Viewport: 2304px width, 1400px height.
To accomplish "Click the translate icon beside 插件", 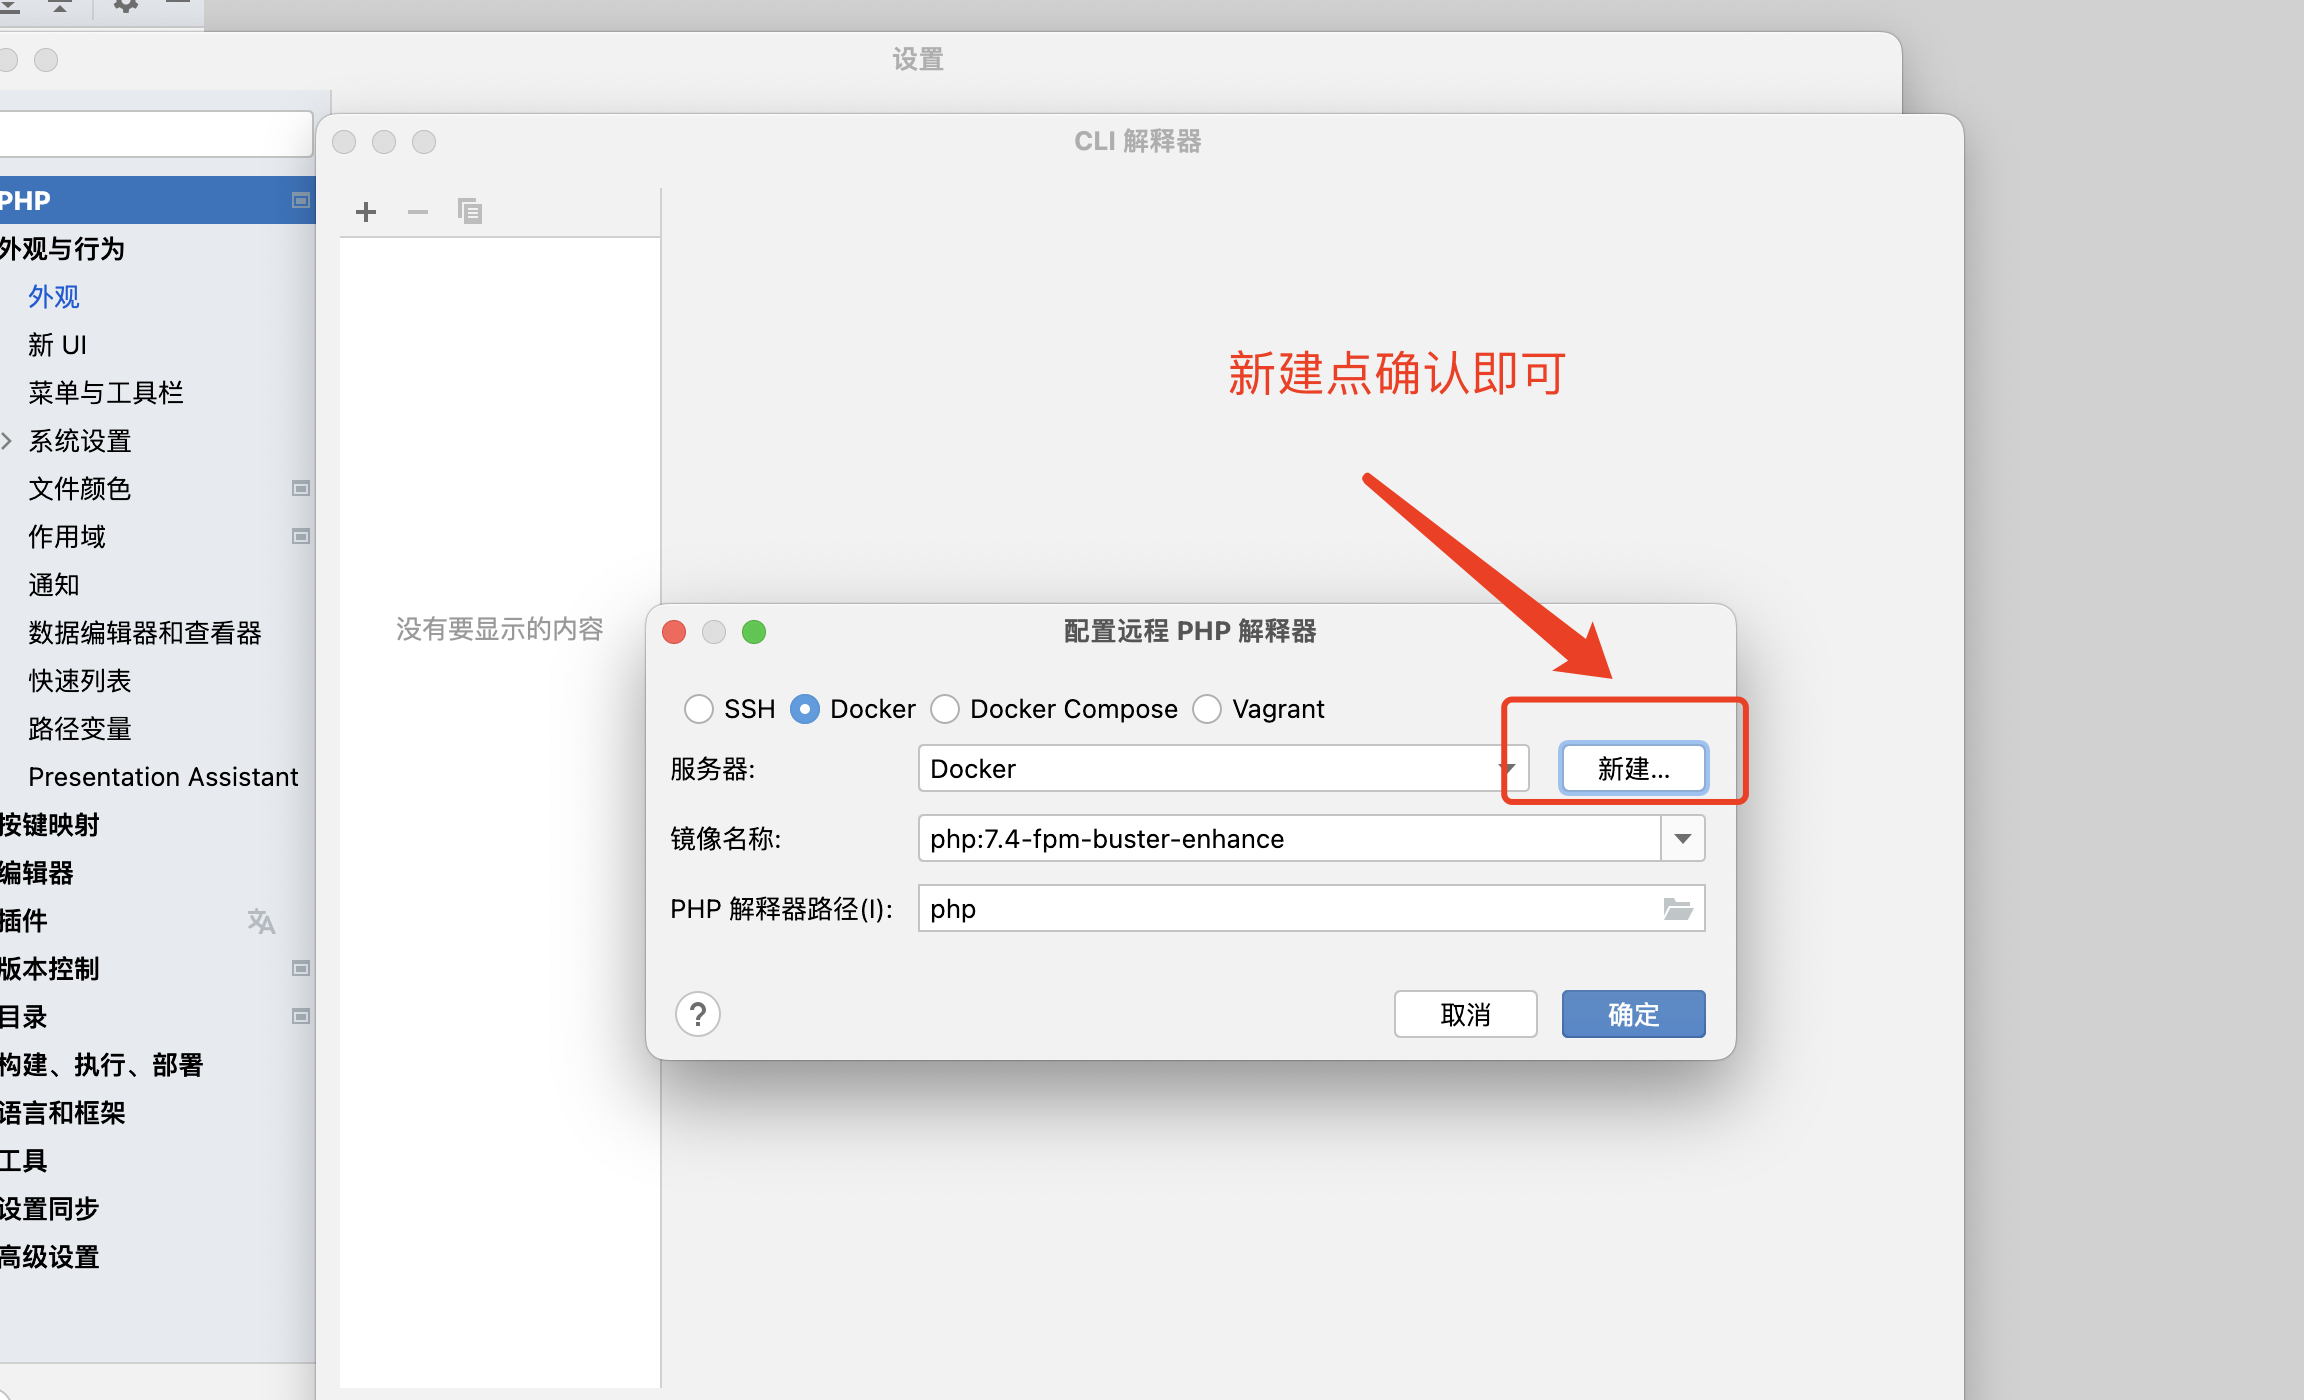I will [x=261, y=921].
